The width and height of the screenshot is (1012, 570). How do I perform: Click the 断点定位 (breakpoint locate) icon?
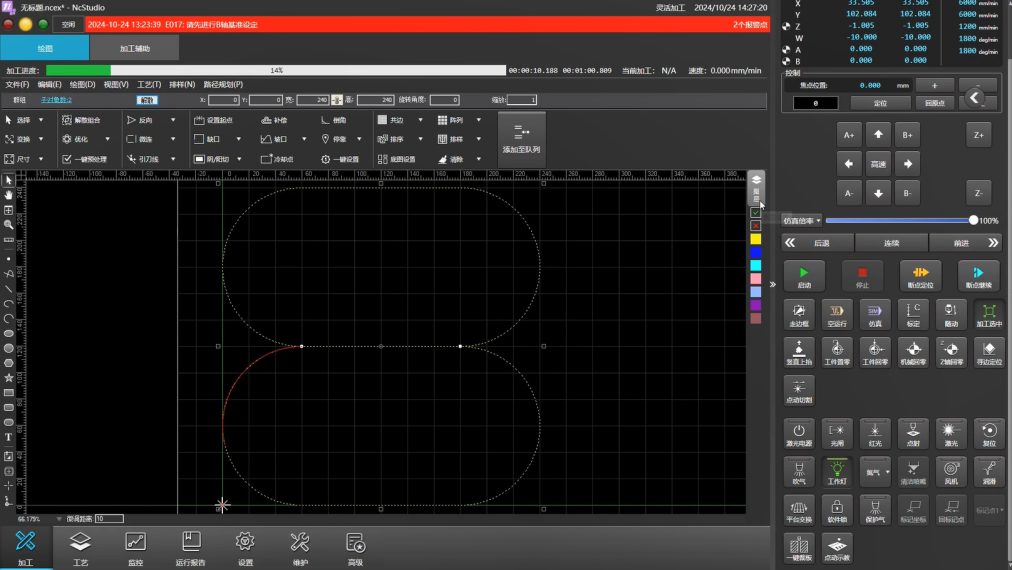coord(920,275)
